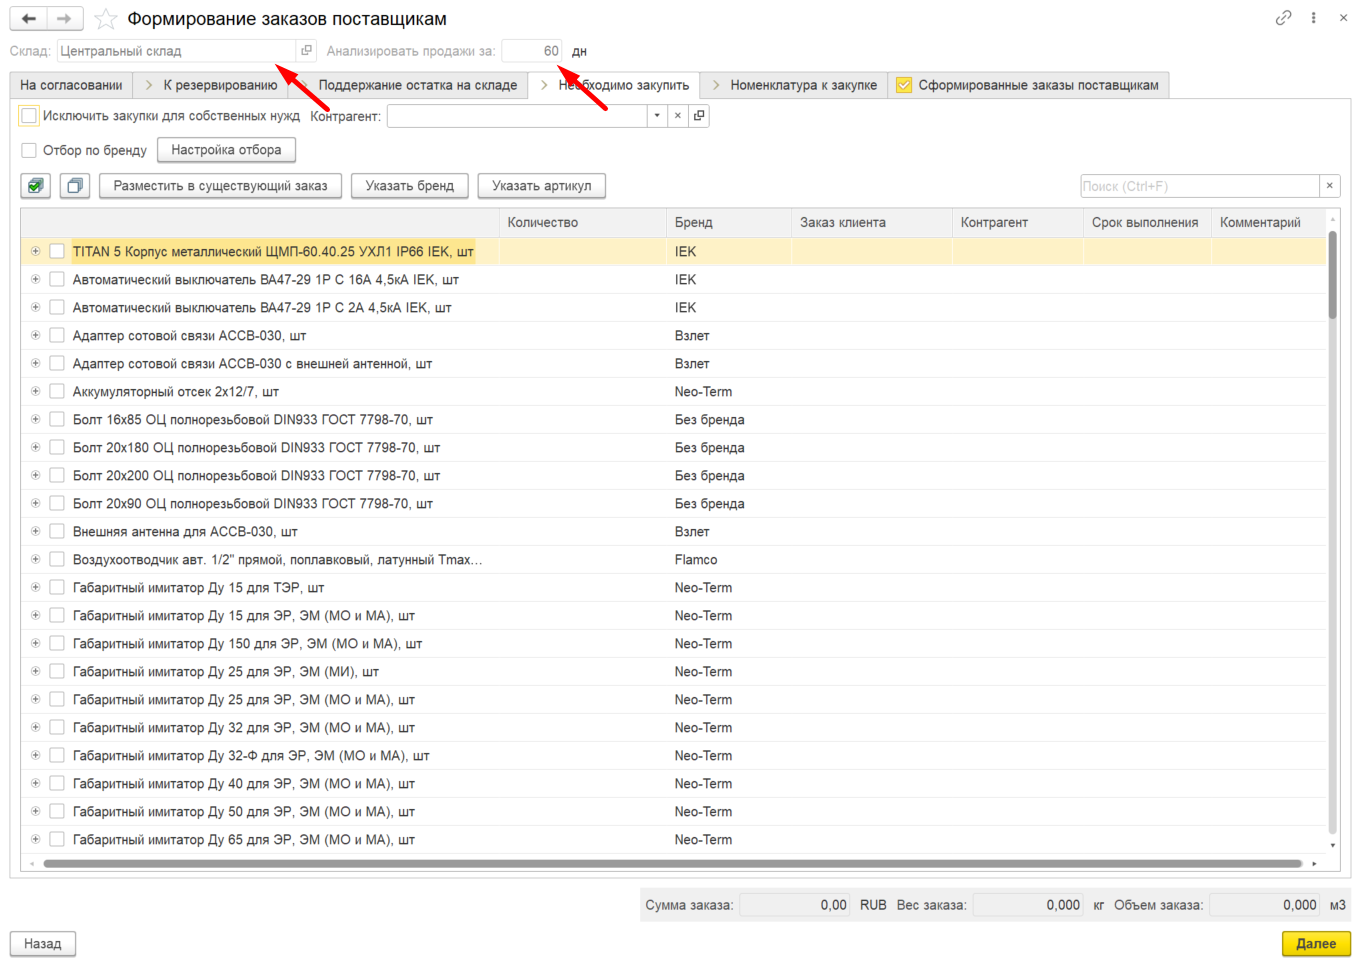Switch to the На согласовании tab

click(x=71, y=85)
